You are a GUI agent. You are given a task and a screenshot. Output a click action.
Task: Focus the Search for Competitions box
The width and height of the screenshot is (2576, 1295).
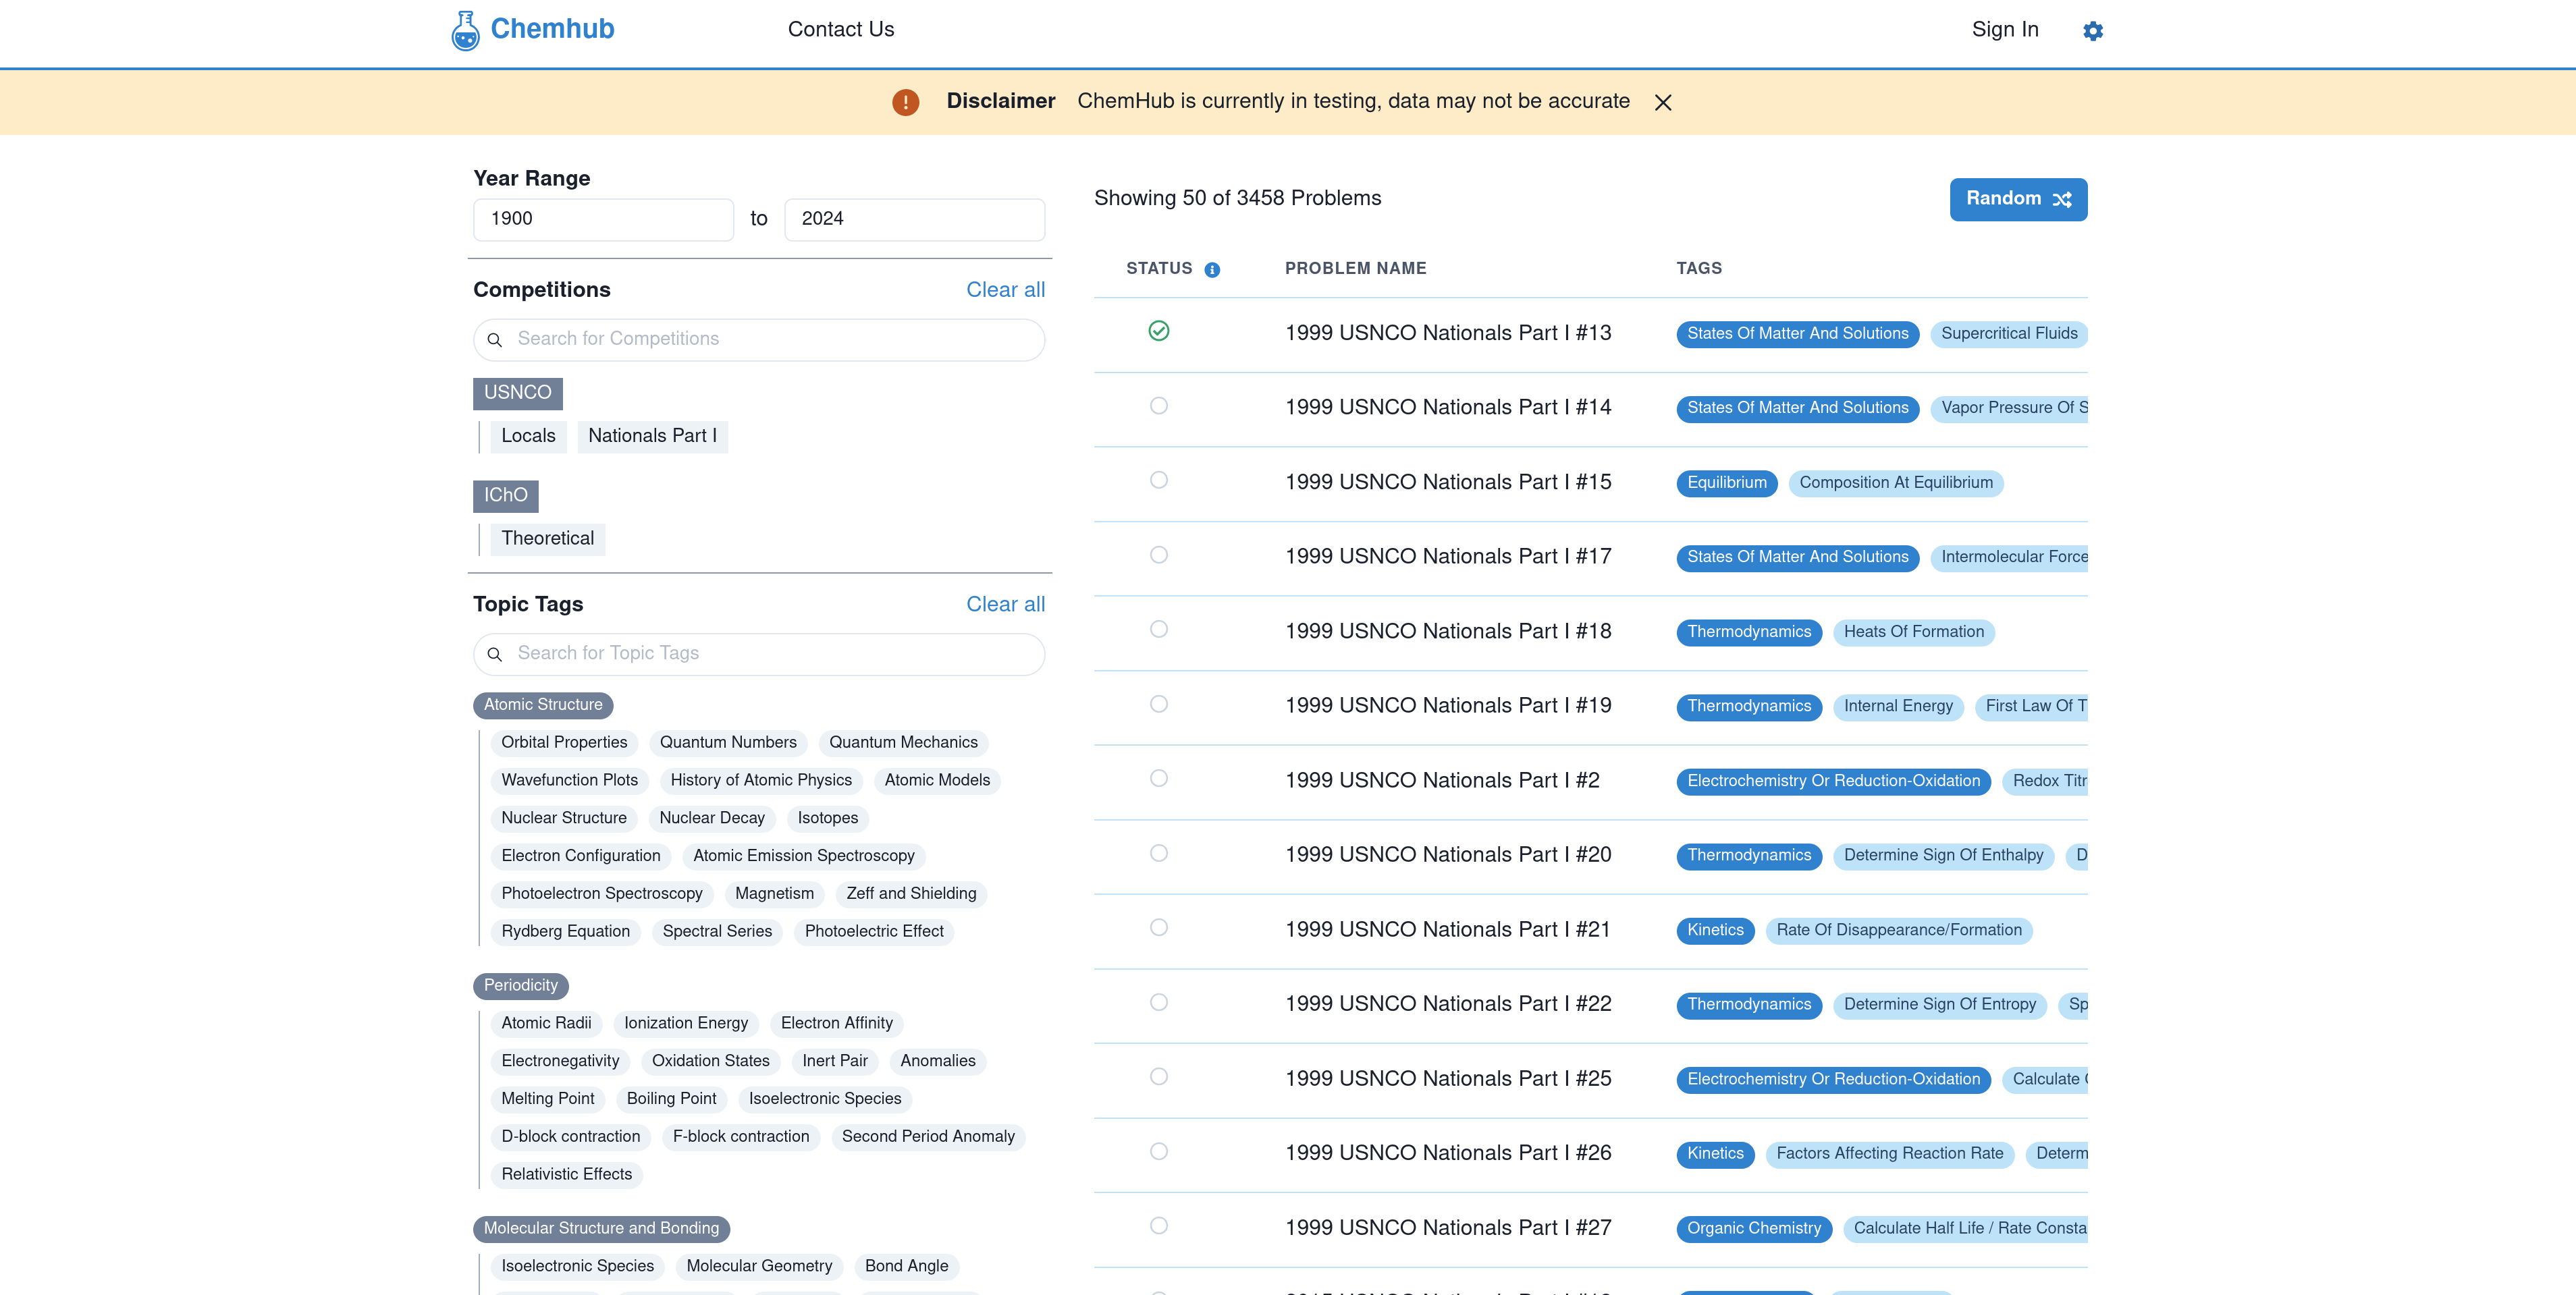(759, 340)
